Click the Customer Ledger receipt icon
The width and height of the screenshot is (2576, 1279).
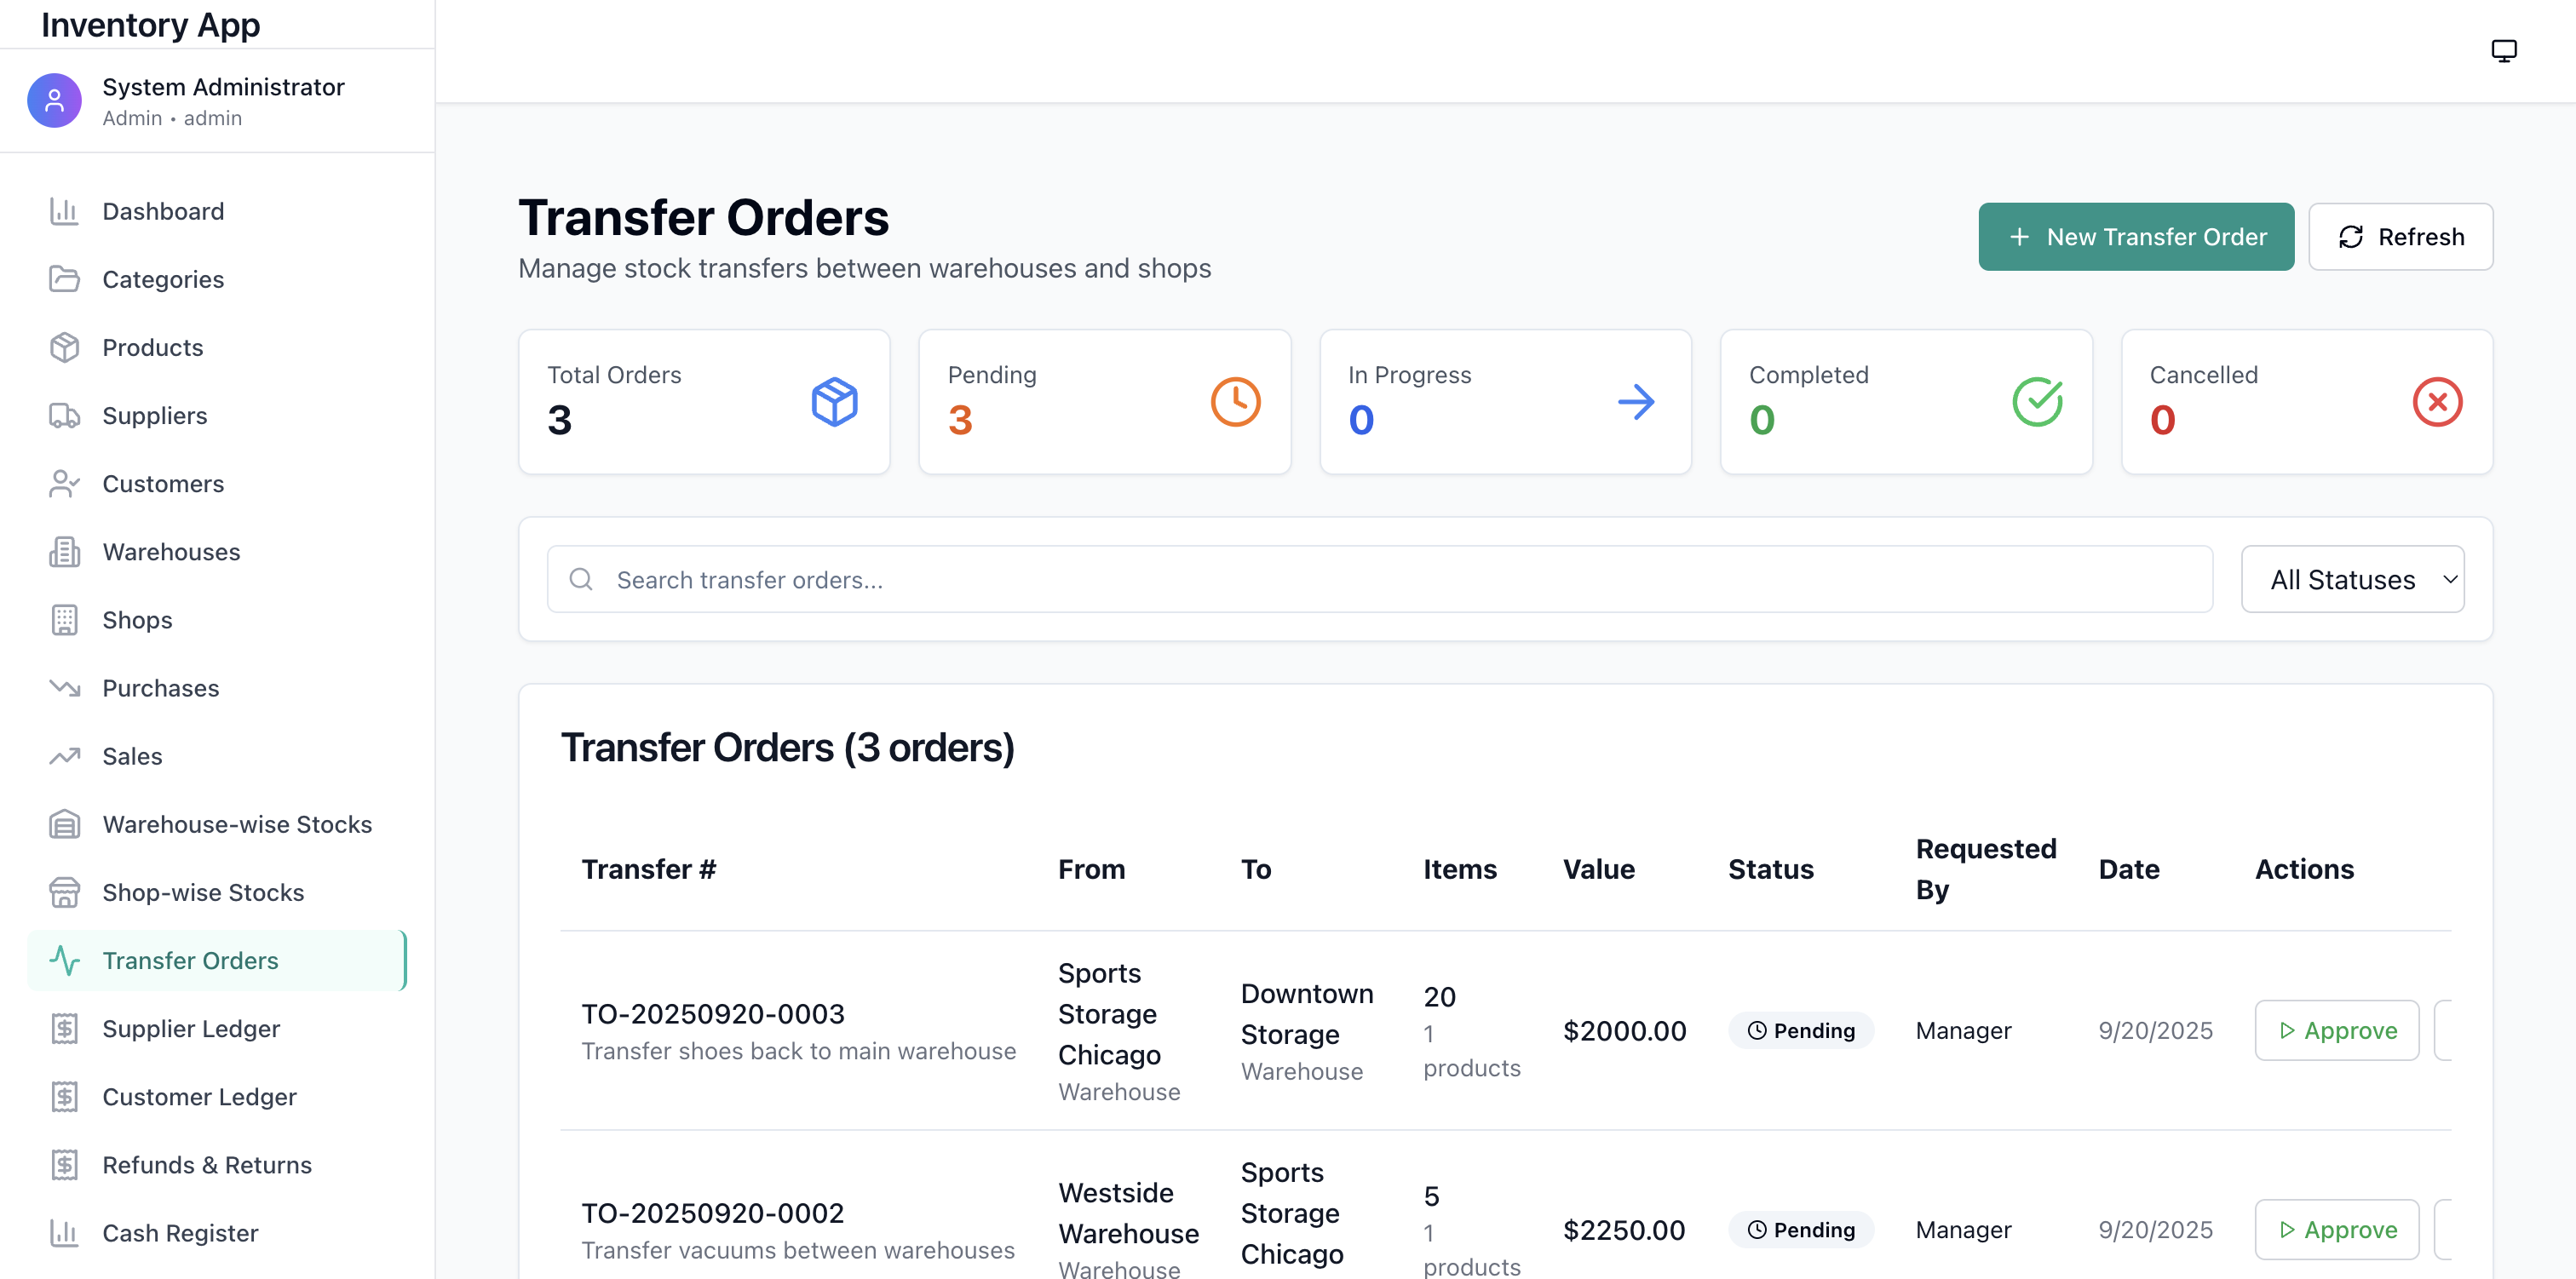point(64,1096)
